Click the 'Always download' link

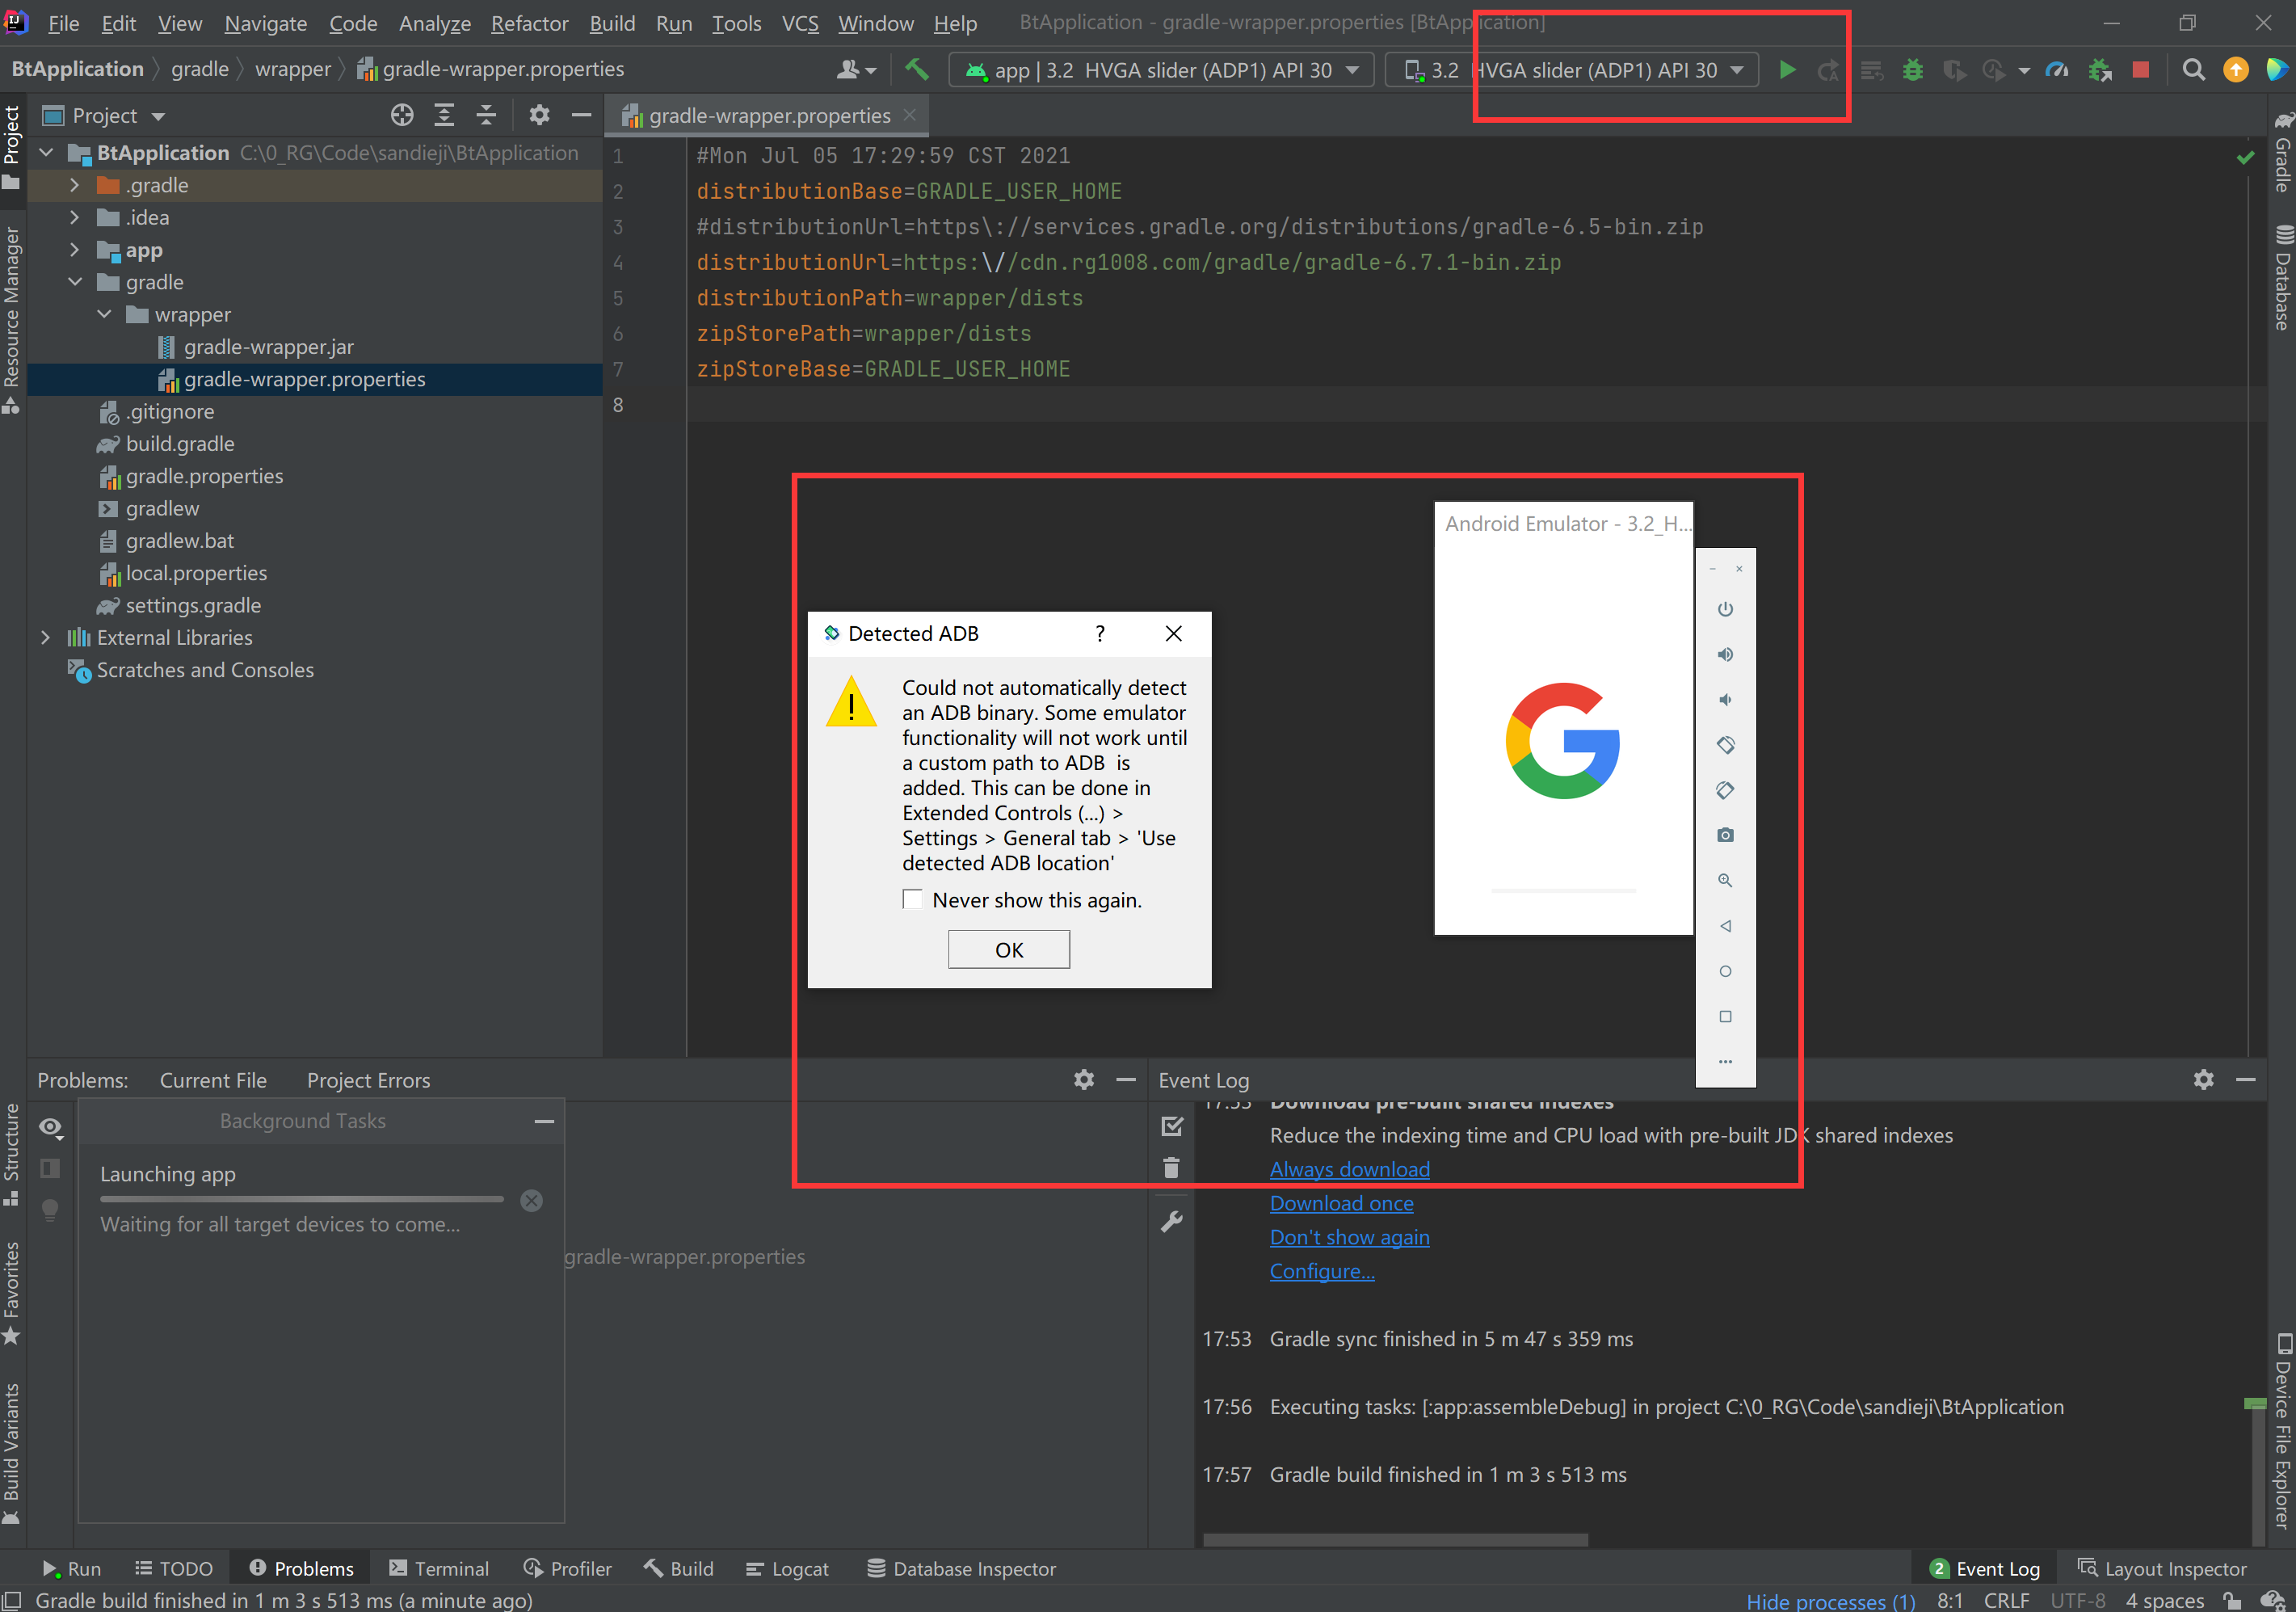pyautogui.click(x=1349, y=1169)
